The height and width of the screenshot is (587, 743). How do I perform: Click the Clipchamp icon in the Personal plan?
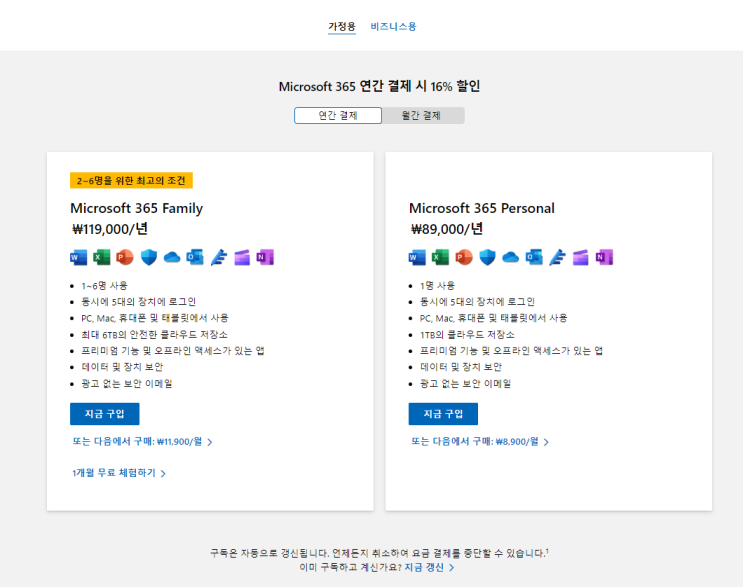[x=580, y=257]
